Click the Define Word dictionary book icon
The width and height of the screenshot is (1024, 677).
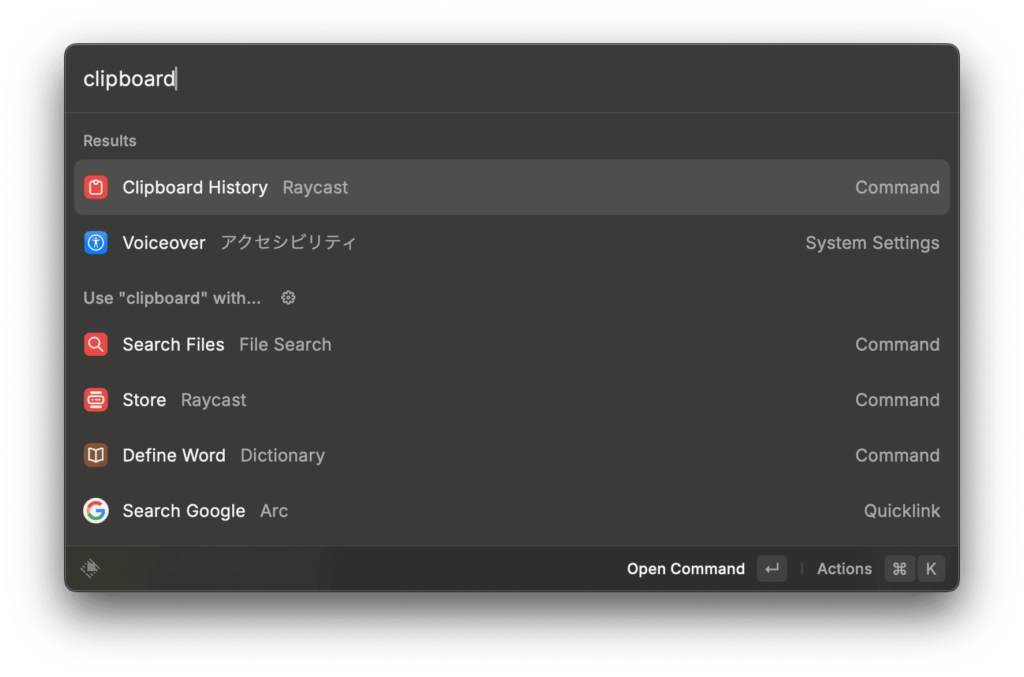point(96,455)
